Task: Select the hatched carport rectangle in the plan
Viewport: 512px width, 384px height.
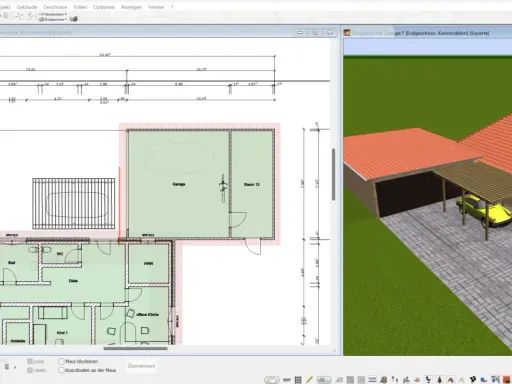Action: click(x=74, y=204)
